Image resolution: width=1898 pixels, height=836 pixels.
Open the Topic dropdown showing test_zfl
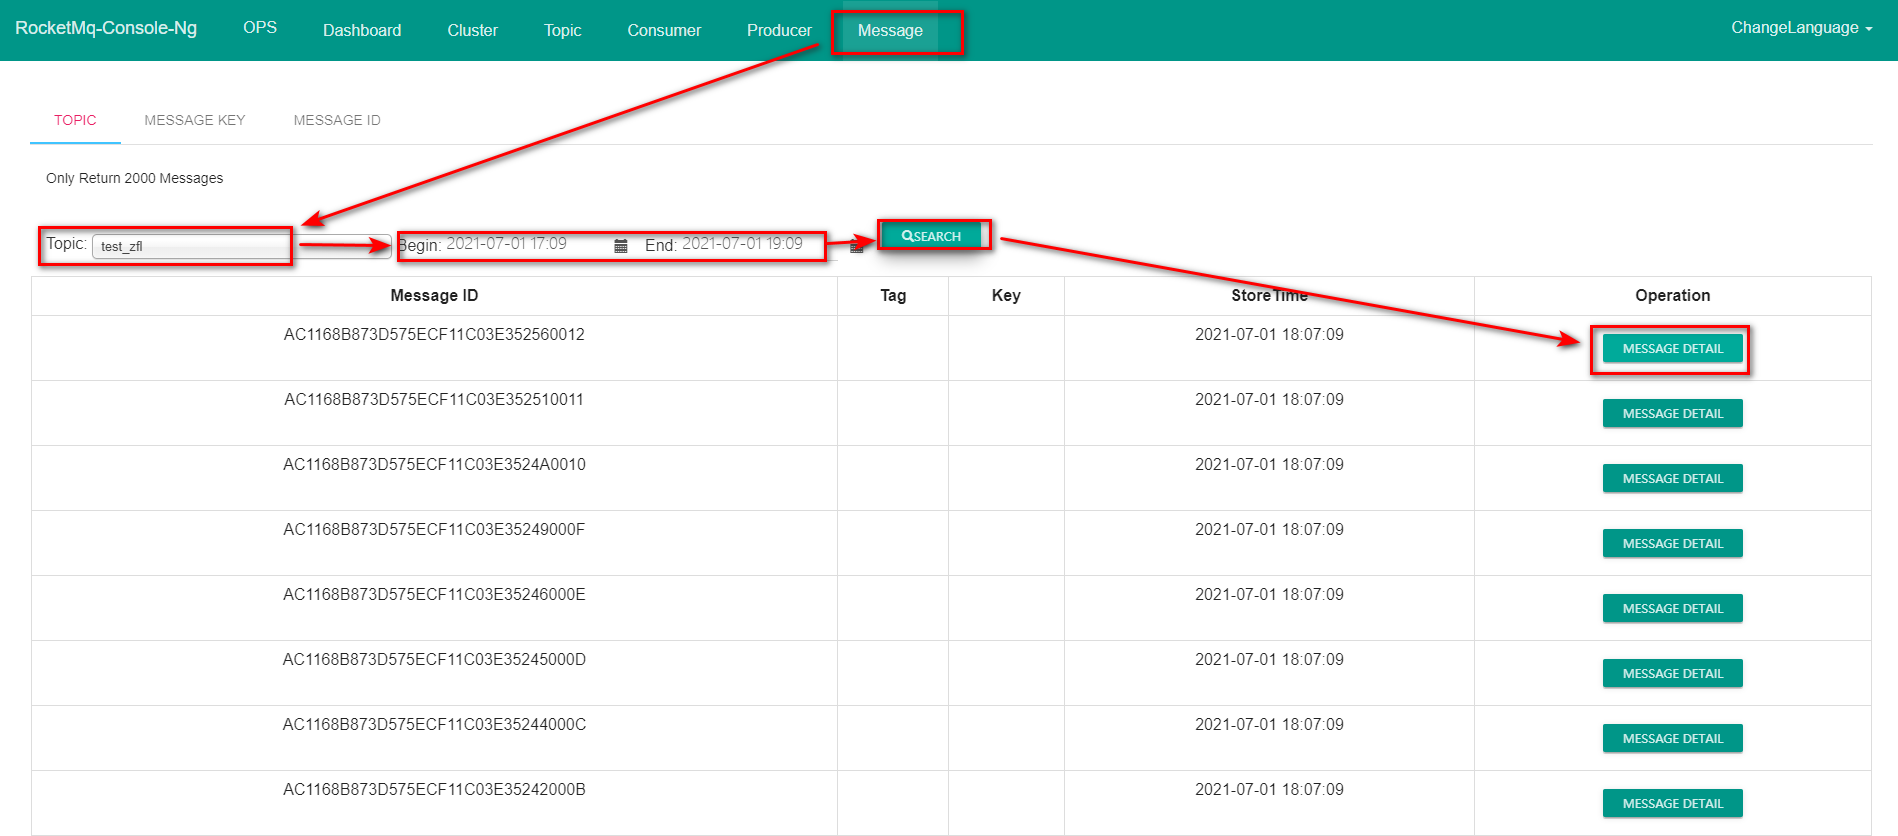coord(240,246)
